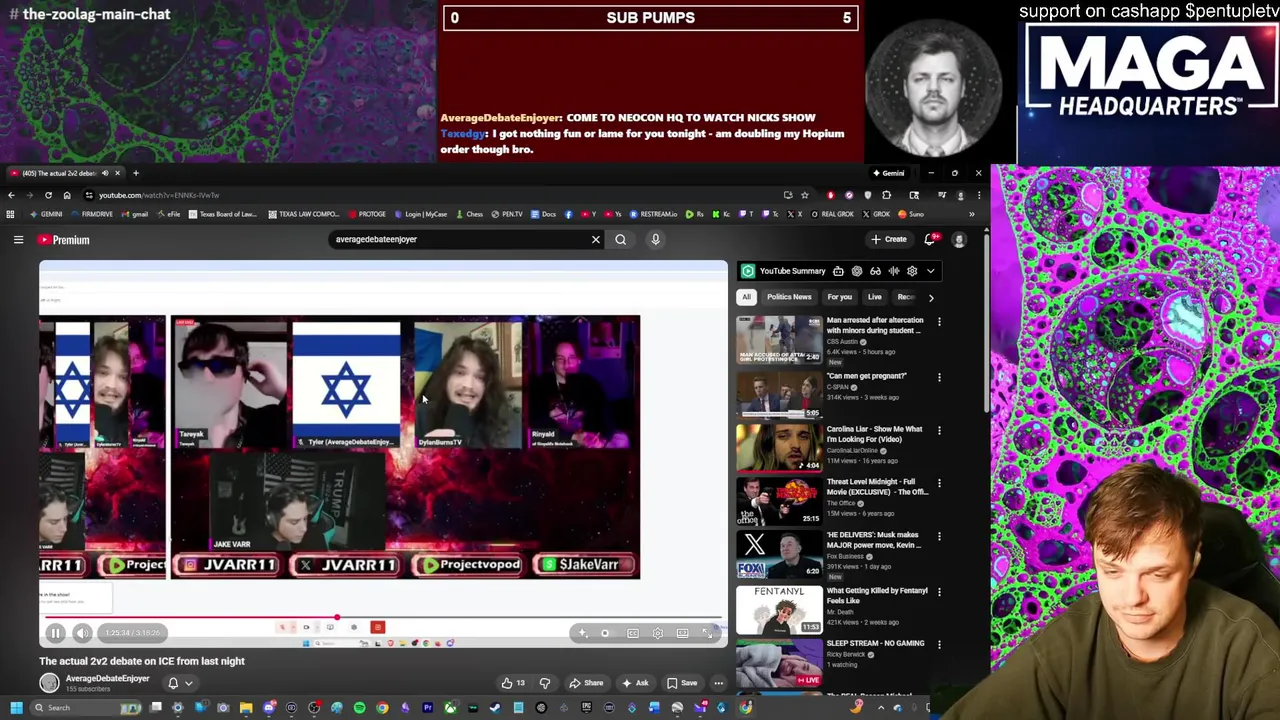The image size is (1280, 720).
Task: Open the YouTube hamburger guide menu
Action: tap(18, 240)
